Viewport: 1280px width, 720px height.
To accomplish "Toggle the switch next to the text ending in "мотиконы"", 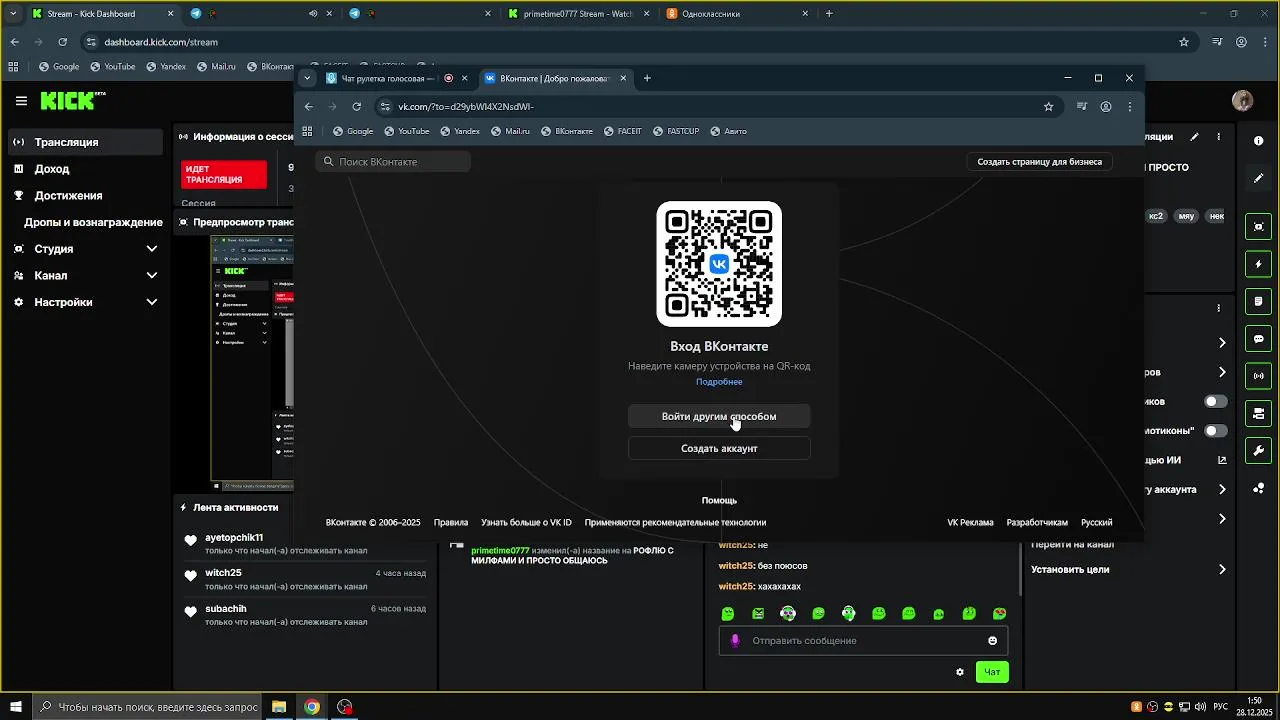I will (1215, 431).
